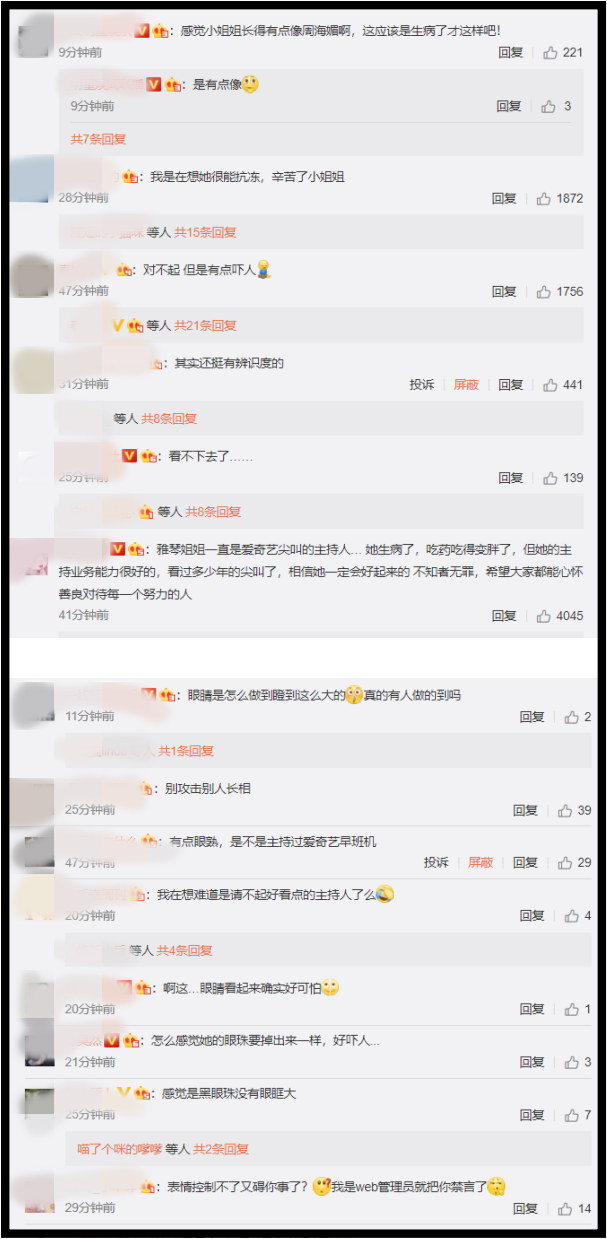This screenshot has height=1239, width=607.
Task: Click thumbs-up on the 1872-like comment
Action: [x=543, y=199]
